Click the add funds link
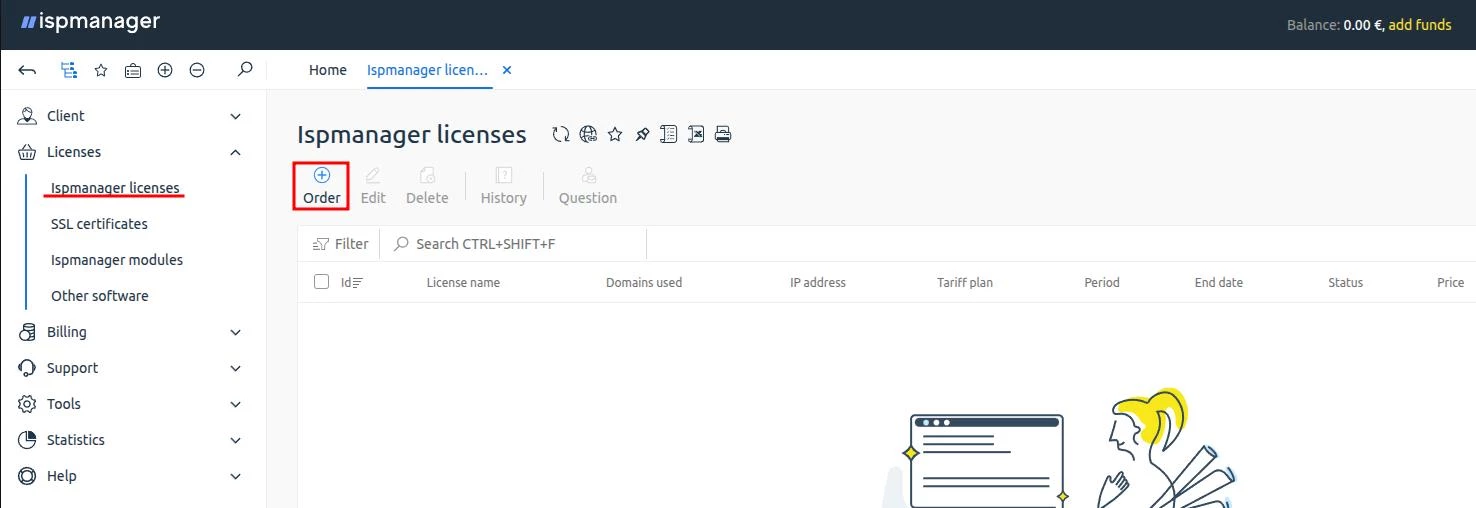 1420,25
